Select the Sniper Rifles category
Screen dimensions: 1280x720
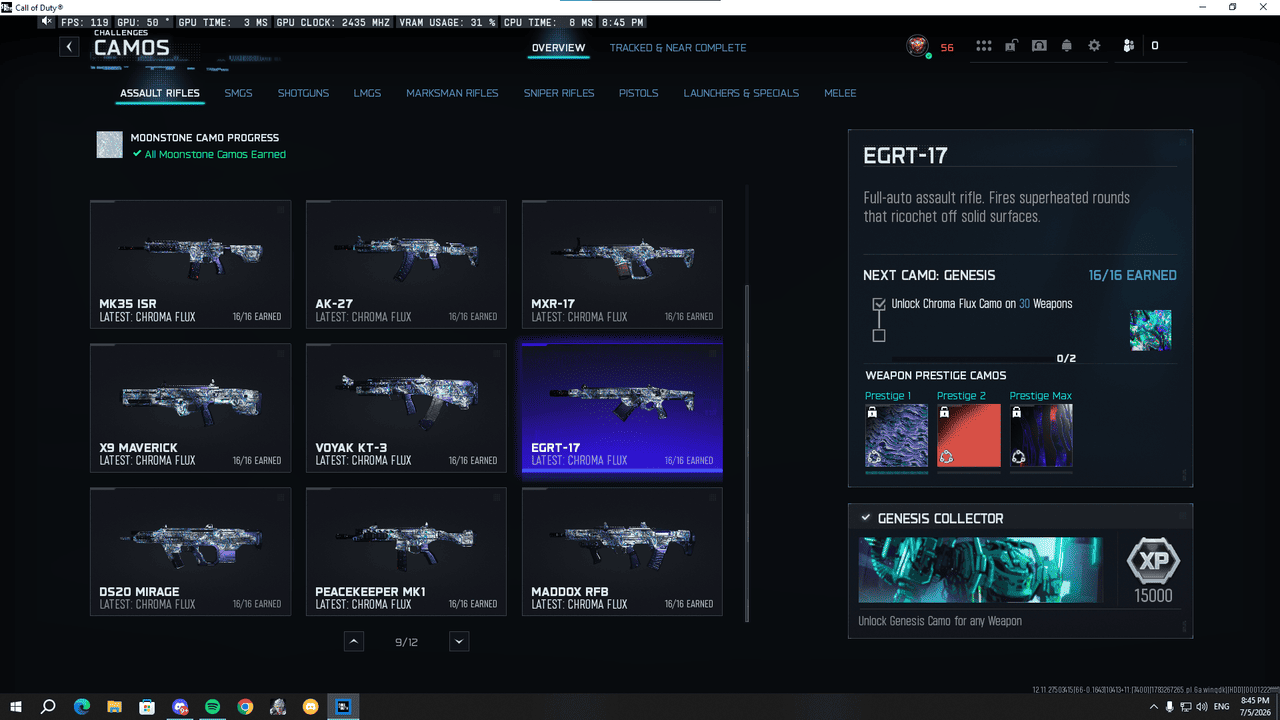[x=559, y=93]
